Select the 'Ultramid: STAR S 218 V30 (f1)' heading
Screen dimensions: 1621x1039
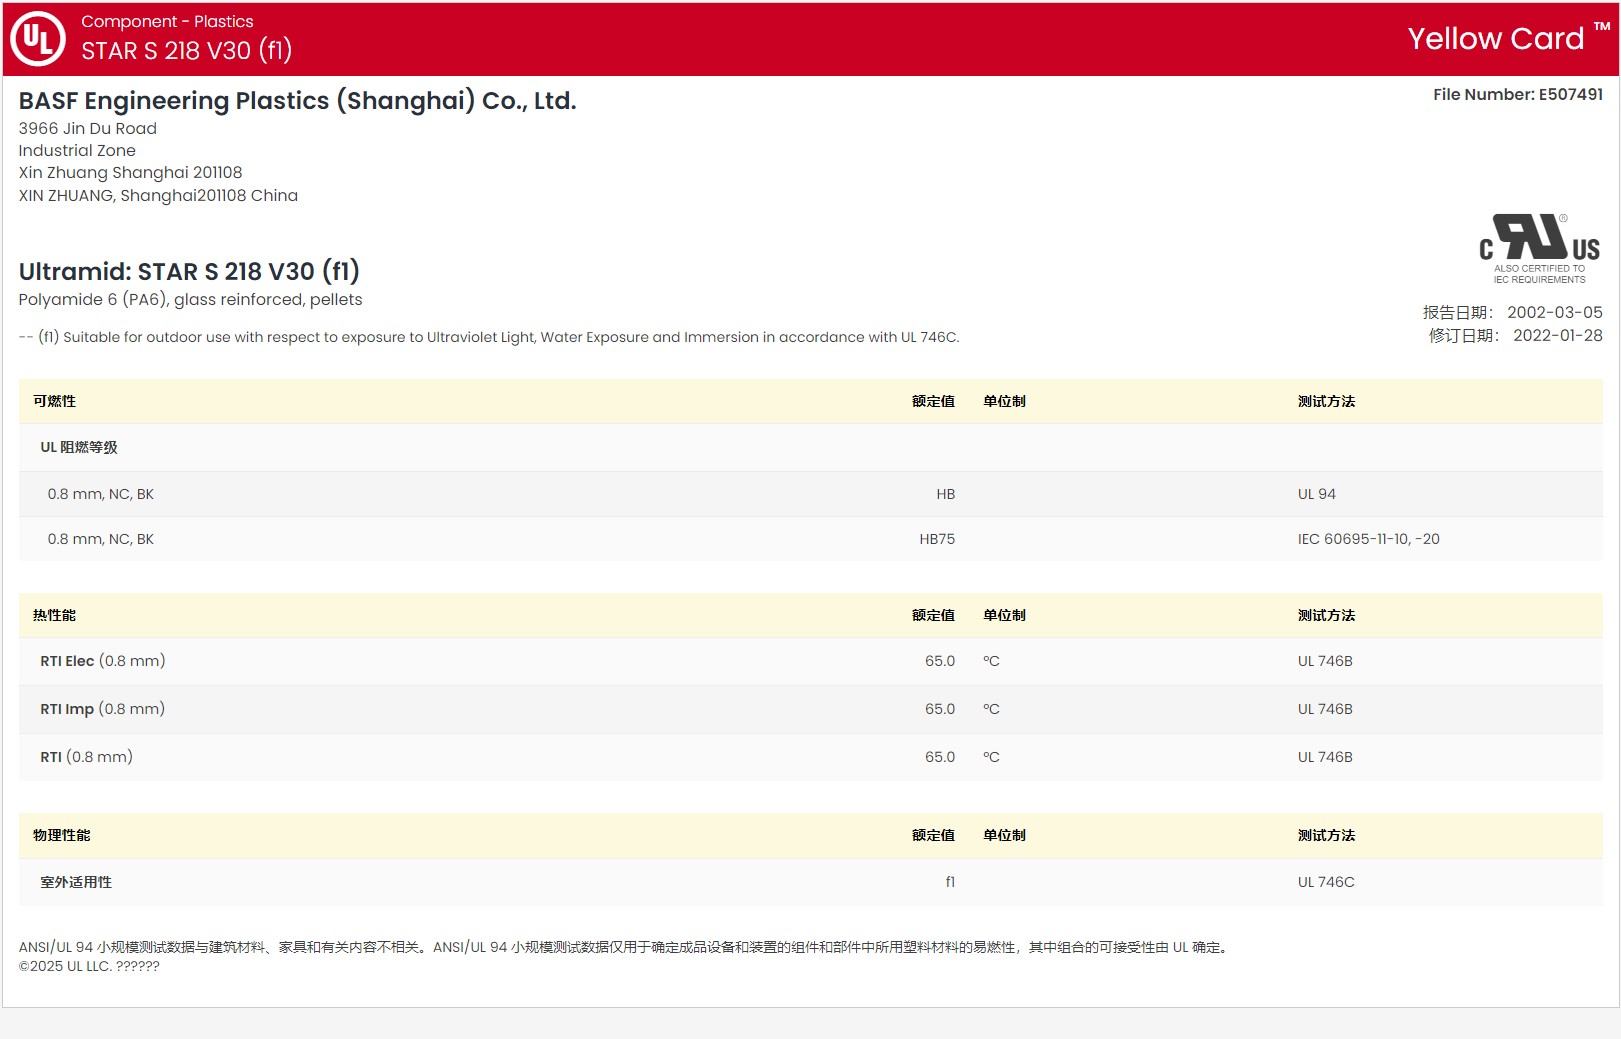189,271
